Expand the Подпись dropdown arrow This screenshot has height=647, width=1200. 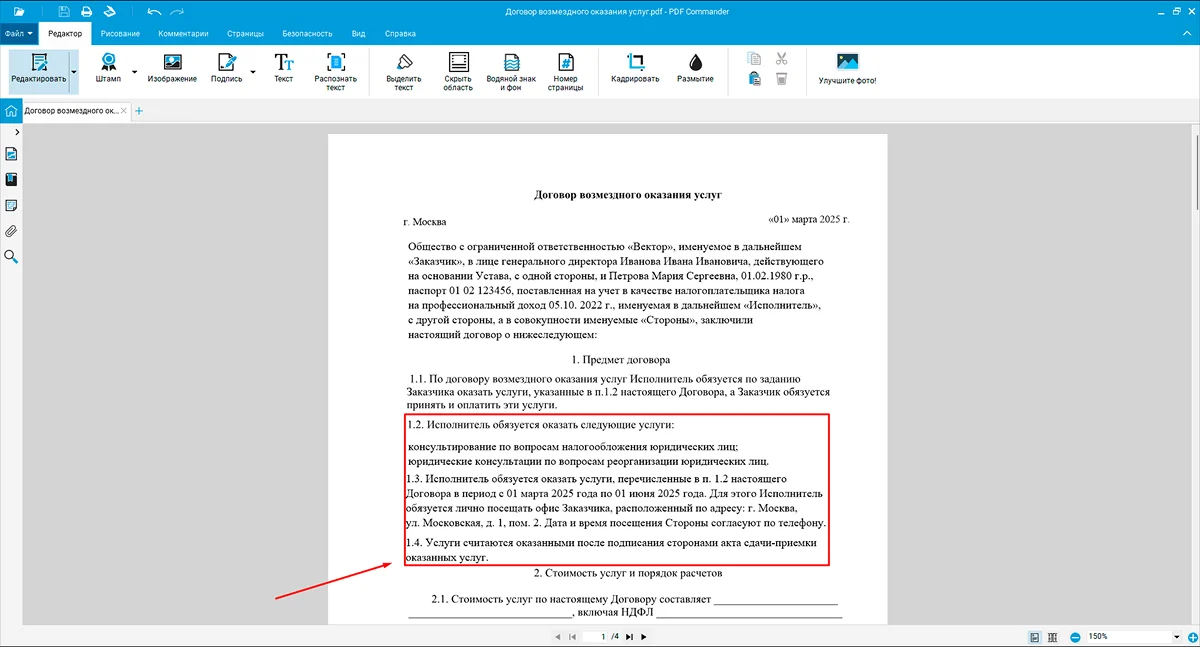[253, 71]
